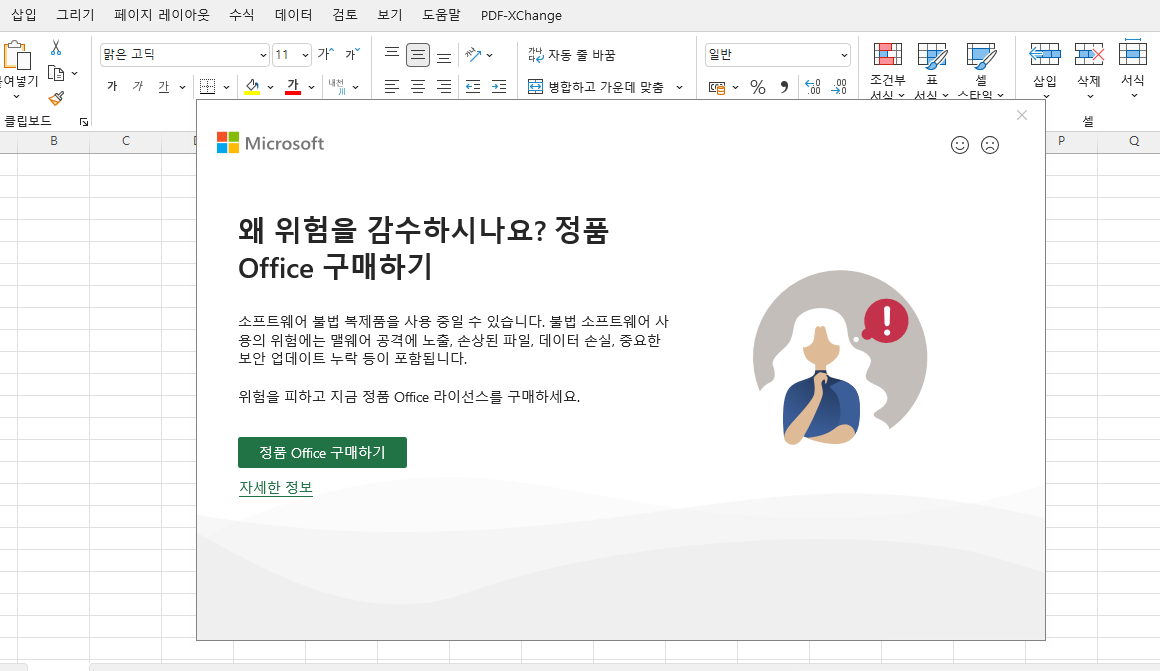1160x671 pixels.
Task: Click 정품 Office 구매하기 green button
Action: click(x=323, y=453)
